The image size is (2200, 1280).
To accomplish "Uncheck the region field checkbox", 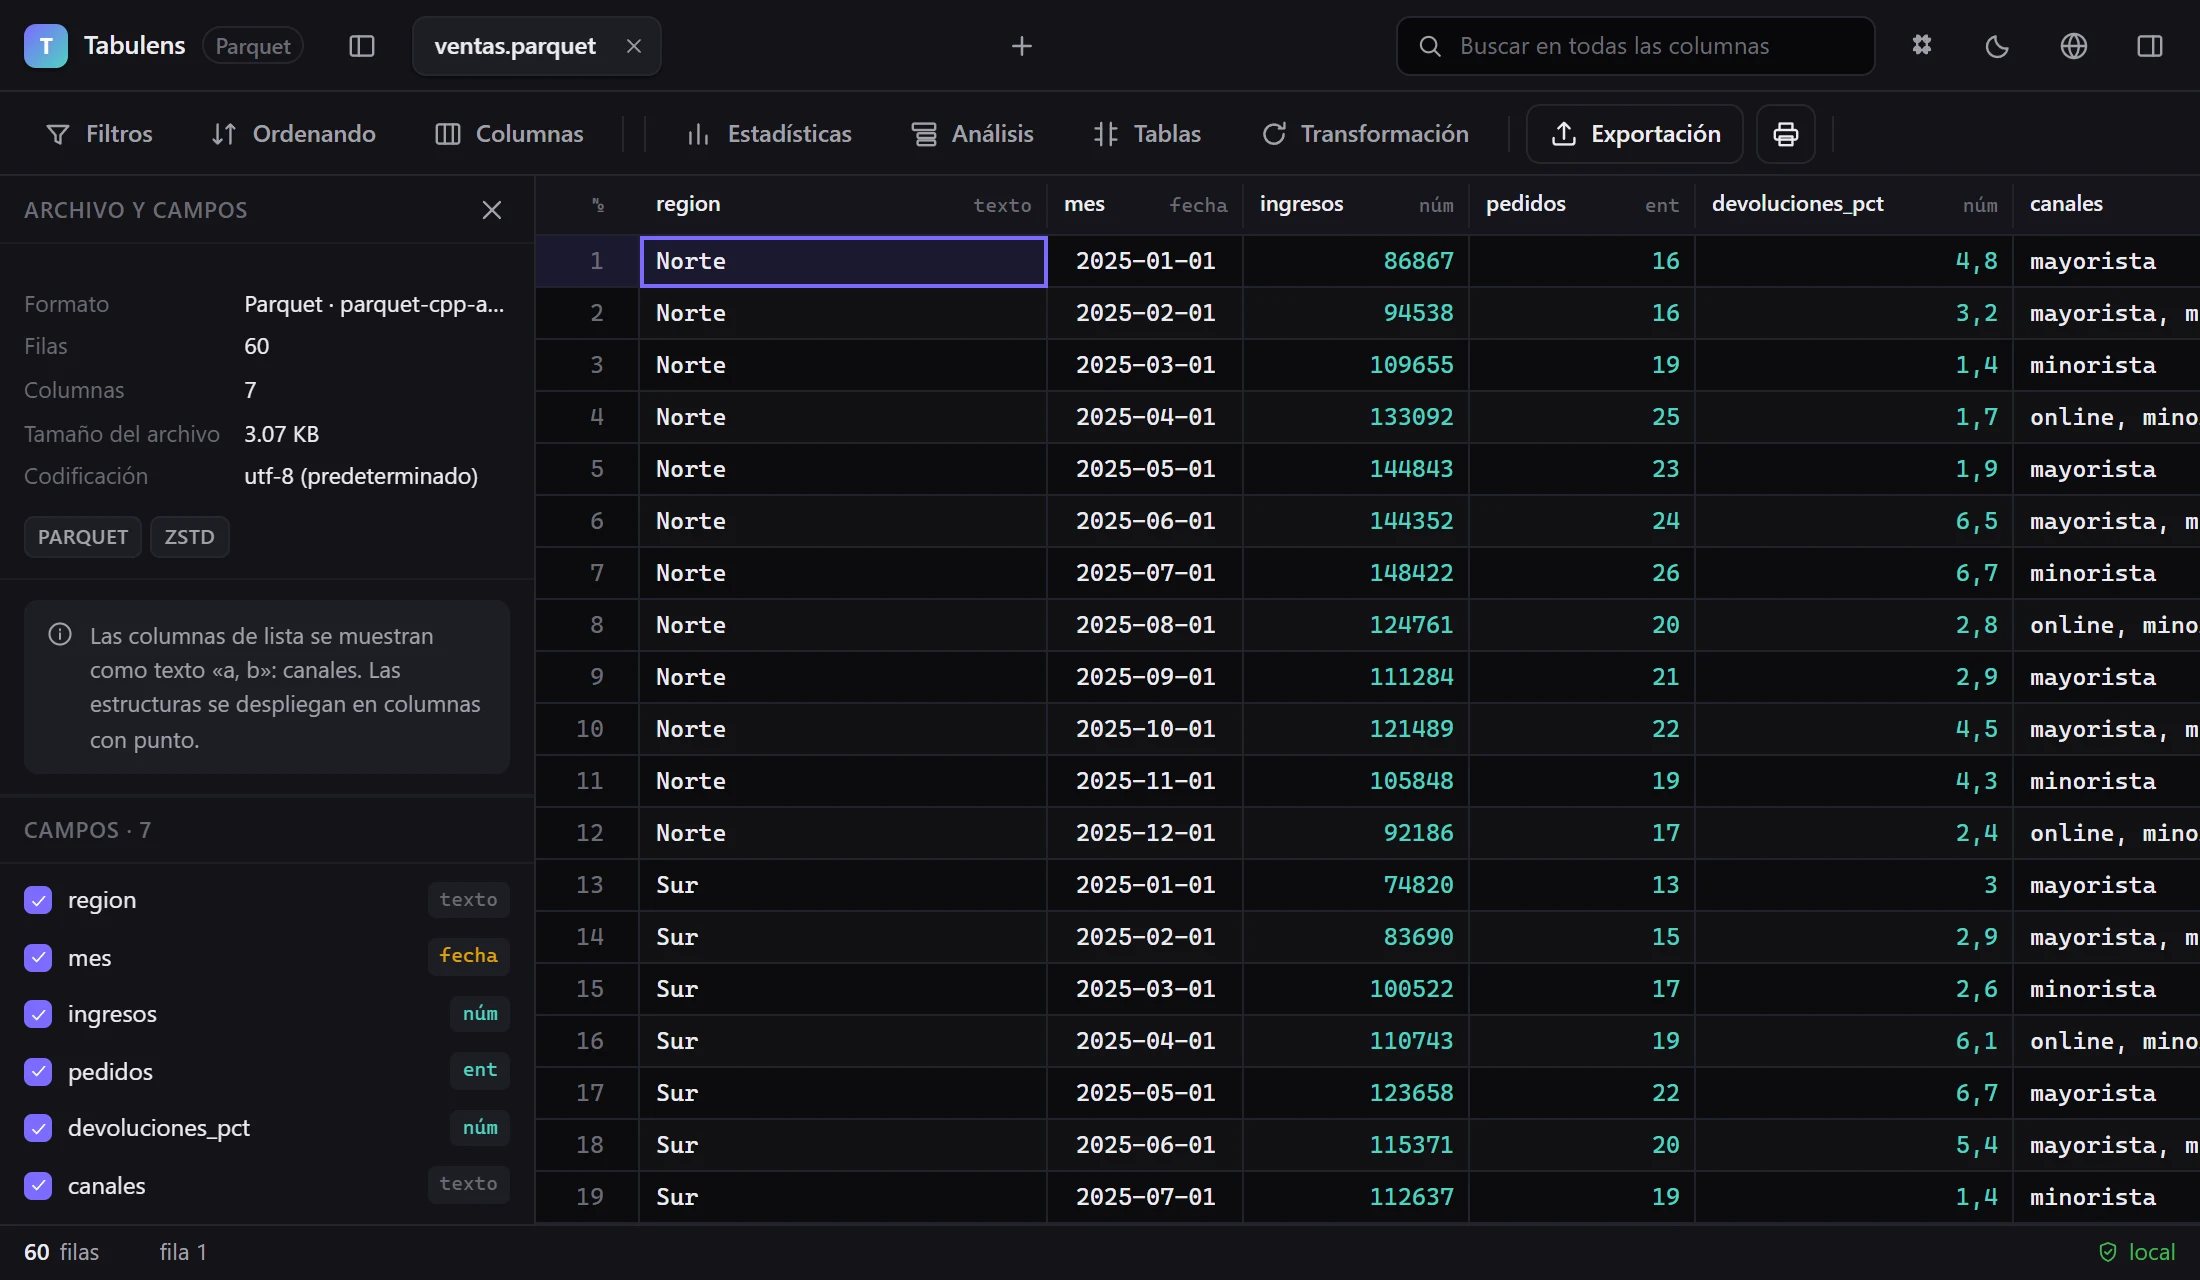I will tap(38, 900).
